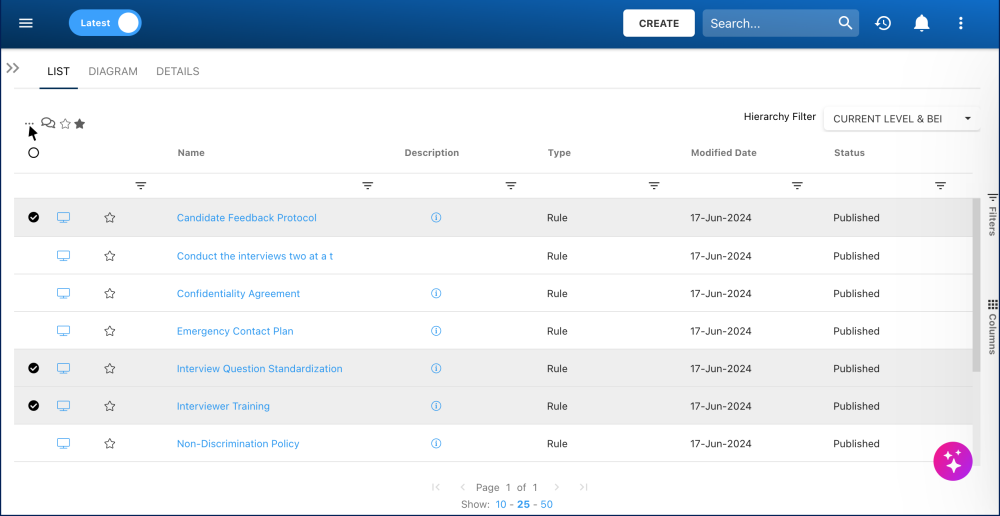Open the Emergency Contact Plan link
Viewport: 1000px width, 516px height.
pos(235,331)
